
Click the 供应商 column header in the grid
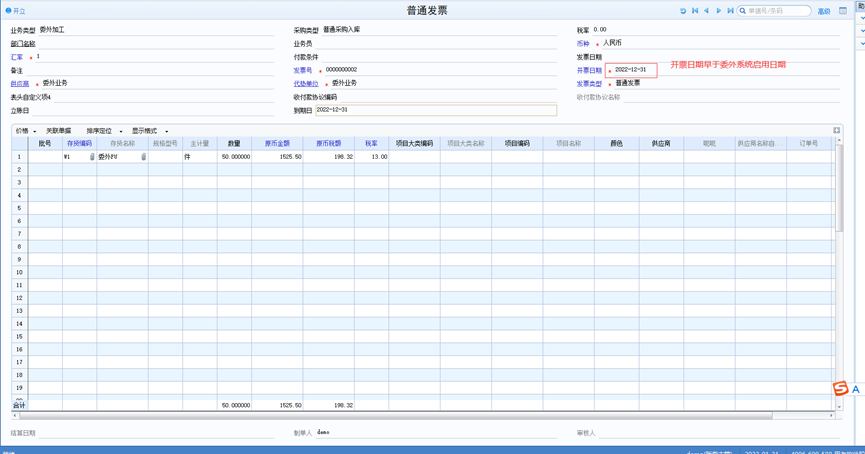661,143
